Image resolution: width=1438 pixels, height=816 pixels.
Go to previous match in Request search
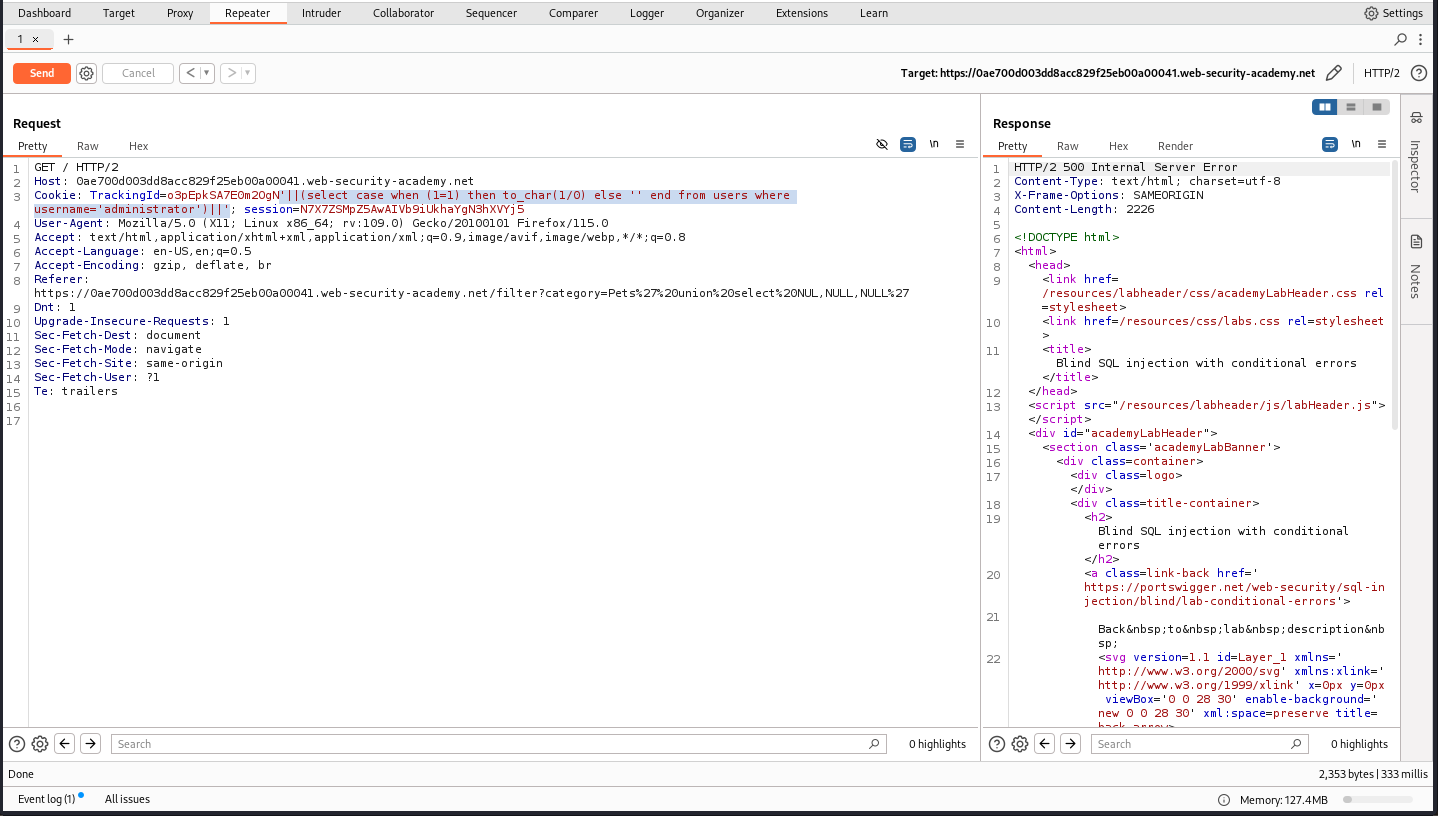point(65,744)
